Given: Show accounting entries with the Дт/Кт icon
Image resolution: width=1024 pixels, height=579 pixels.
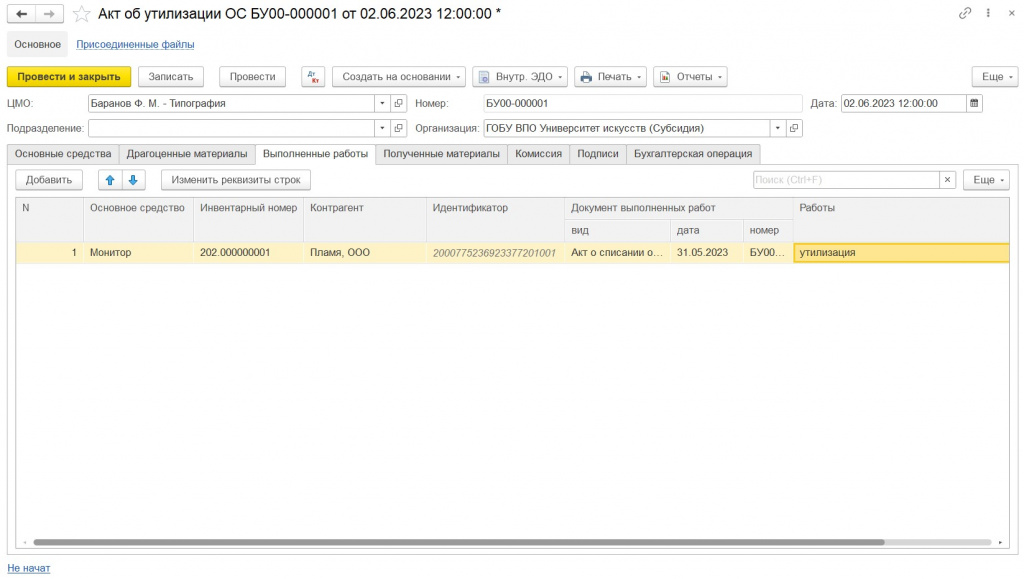Looking at the screenshot, I should [313, 76].
